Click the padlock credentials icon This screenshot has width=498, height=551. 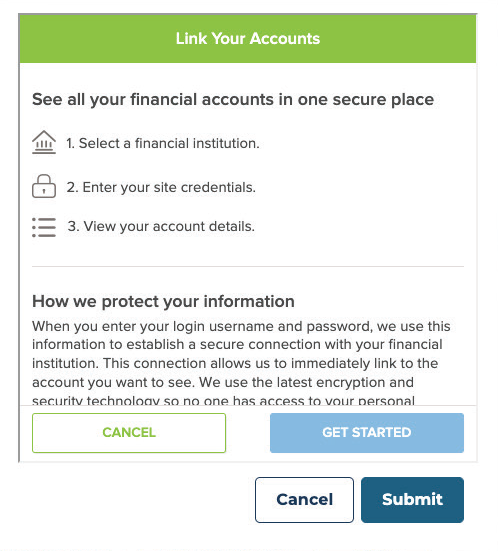pos(44,186)
